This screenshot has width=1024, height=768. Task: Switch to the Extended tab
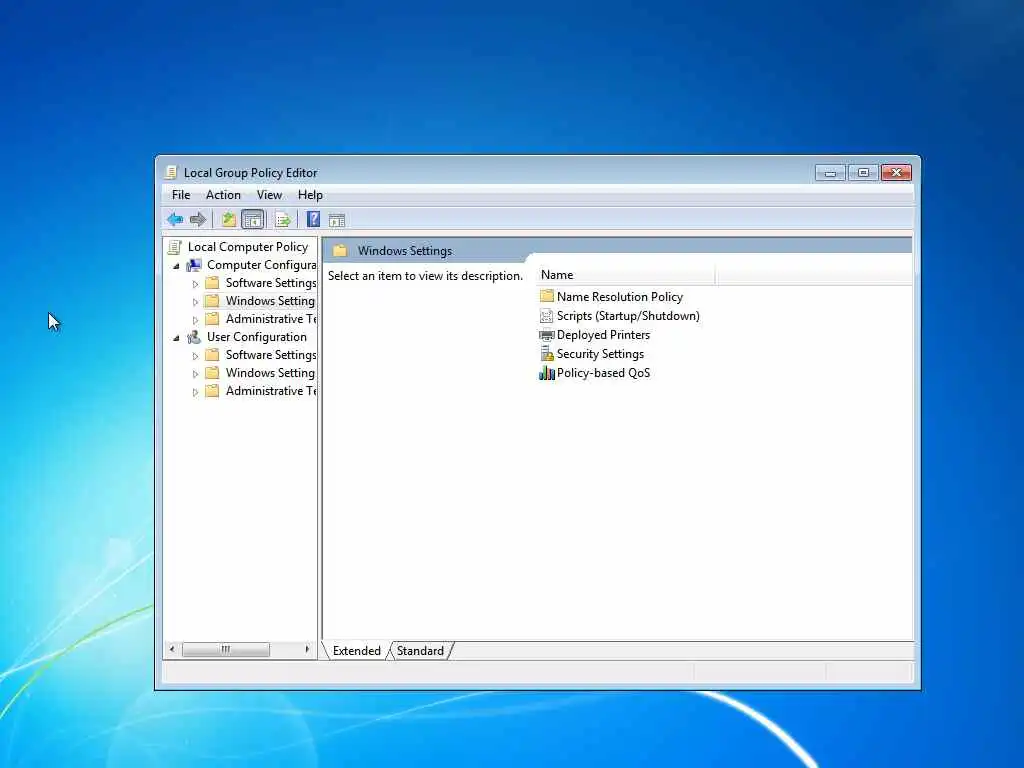(x=357, y=650)
